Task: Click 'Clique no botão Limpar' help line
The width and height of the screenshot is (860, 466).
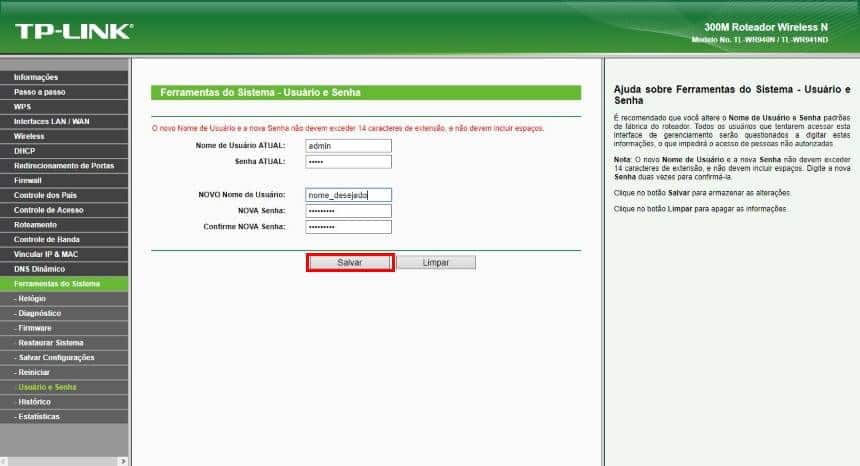Action: 700,209
